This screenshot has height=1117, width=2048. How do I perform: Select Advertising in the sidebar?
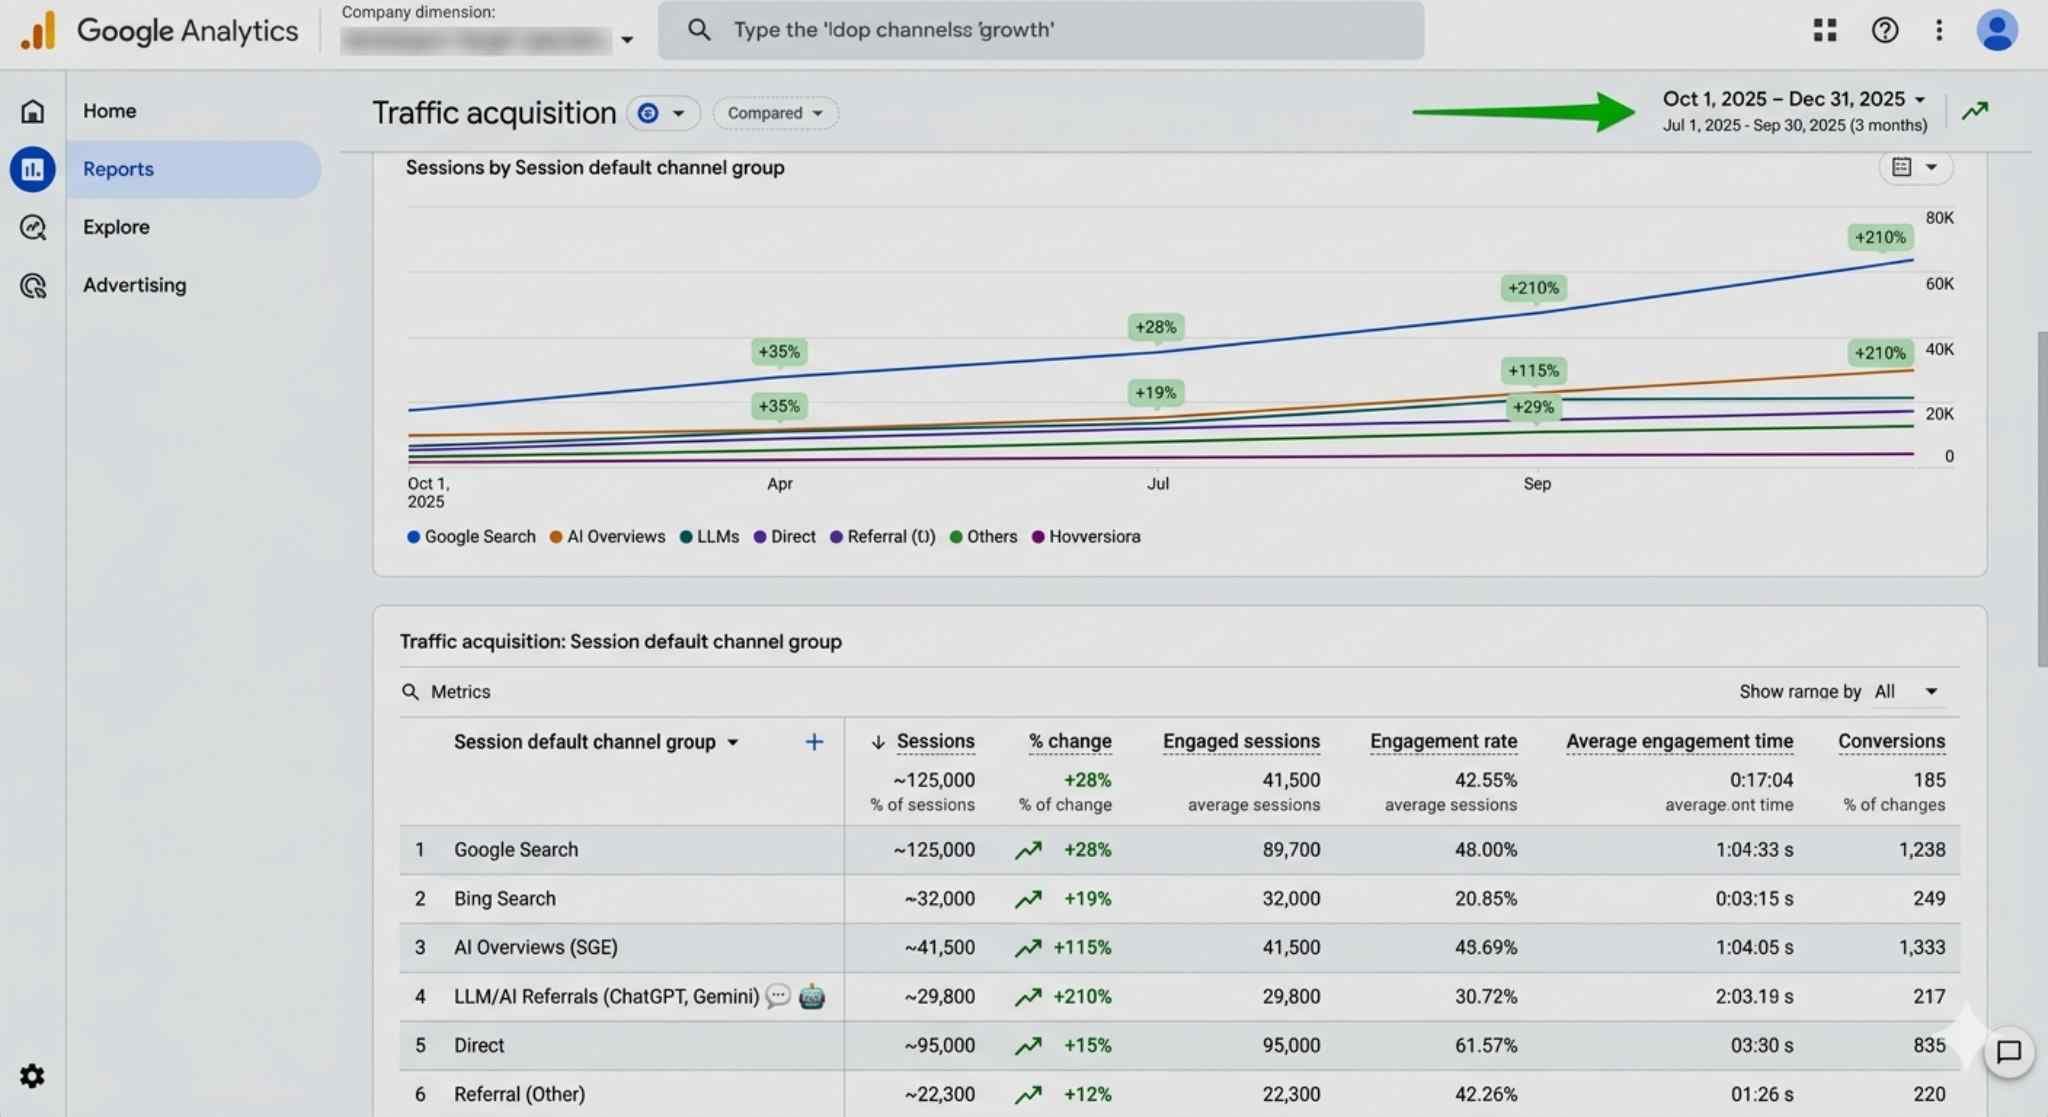(135, 285)
